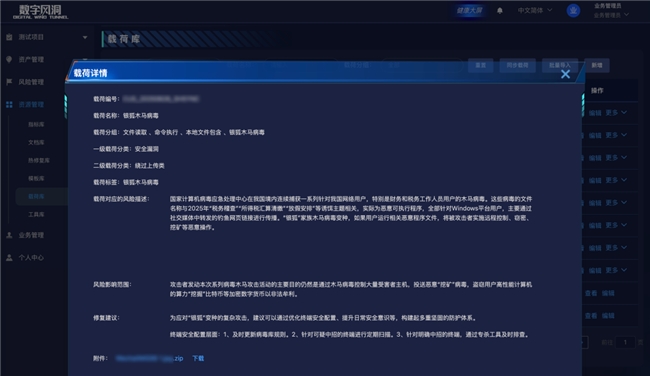Expand the 测试项目 sidebar arrow
The image size is (650, 376).
pos(85,37)
